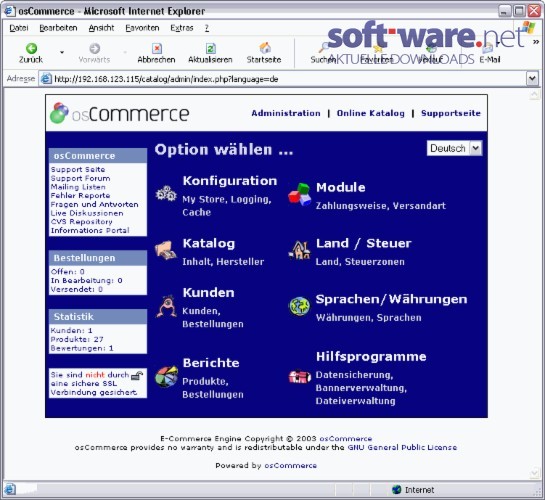Click the scrollbar up arrow
The image size is (545, 500).
(x=535, y=95)
